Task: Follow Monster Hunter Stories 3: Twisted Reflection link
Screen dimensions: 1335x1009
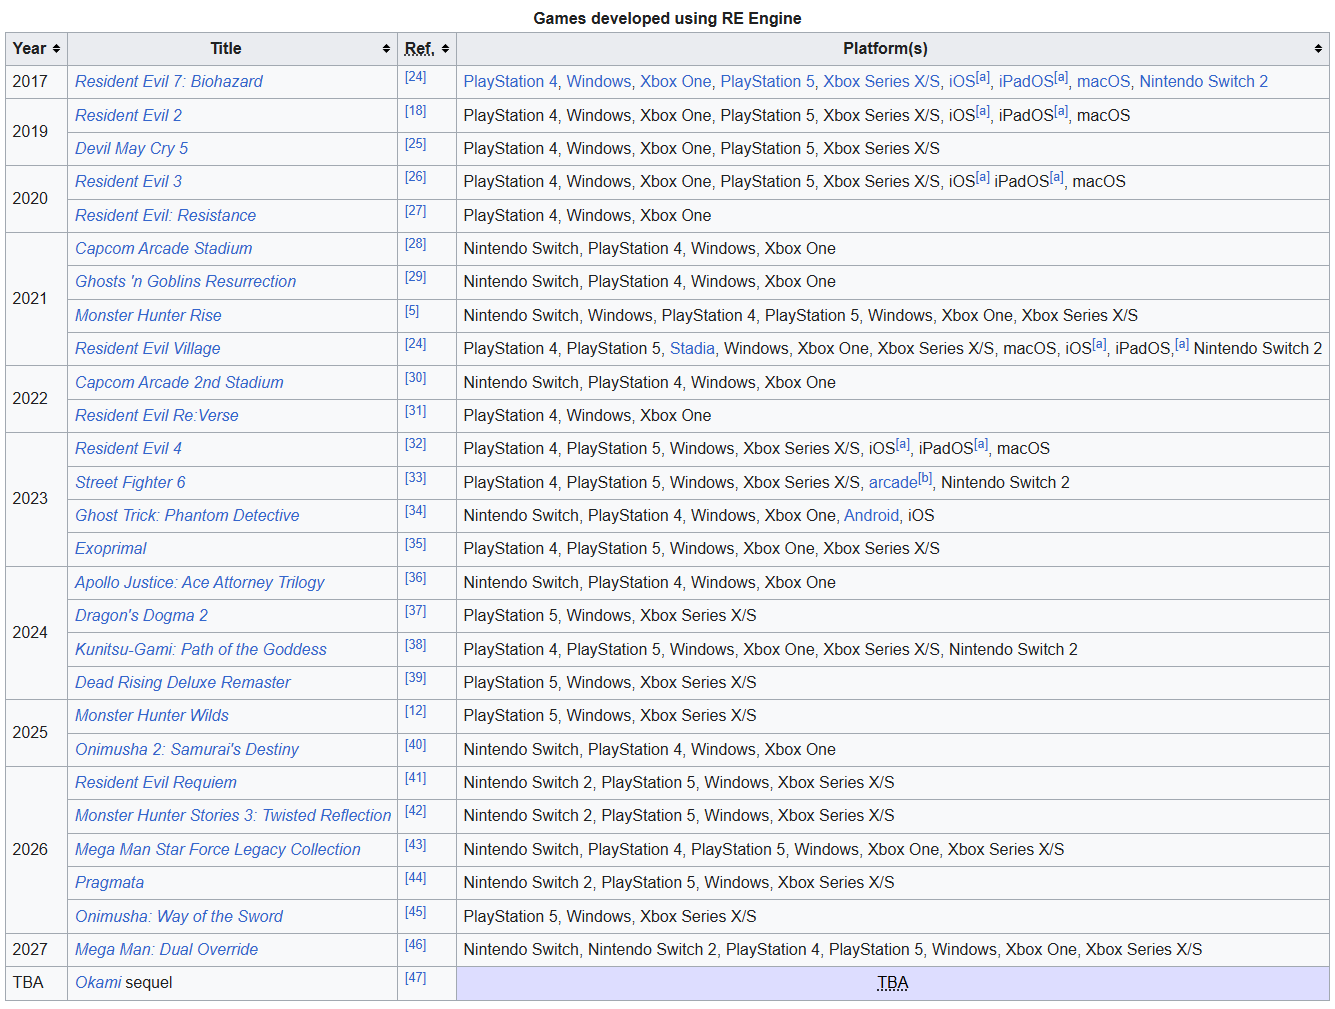Action: pos(233,816)
